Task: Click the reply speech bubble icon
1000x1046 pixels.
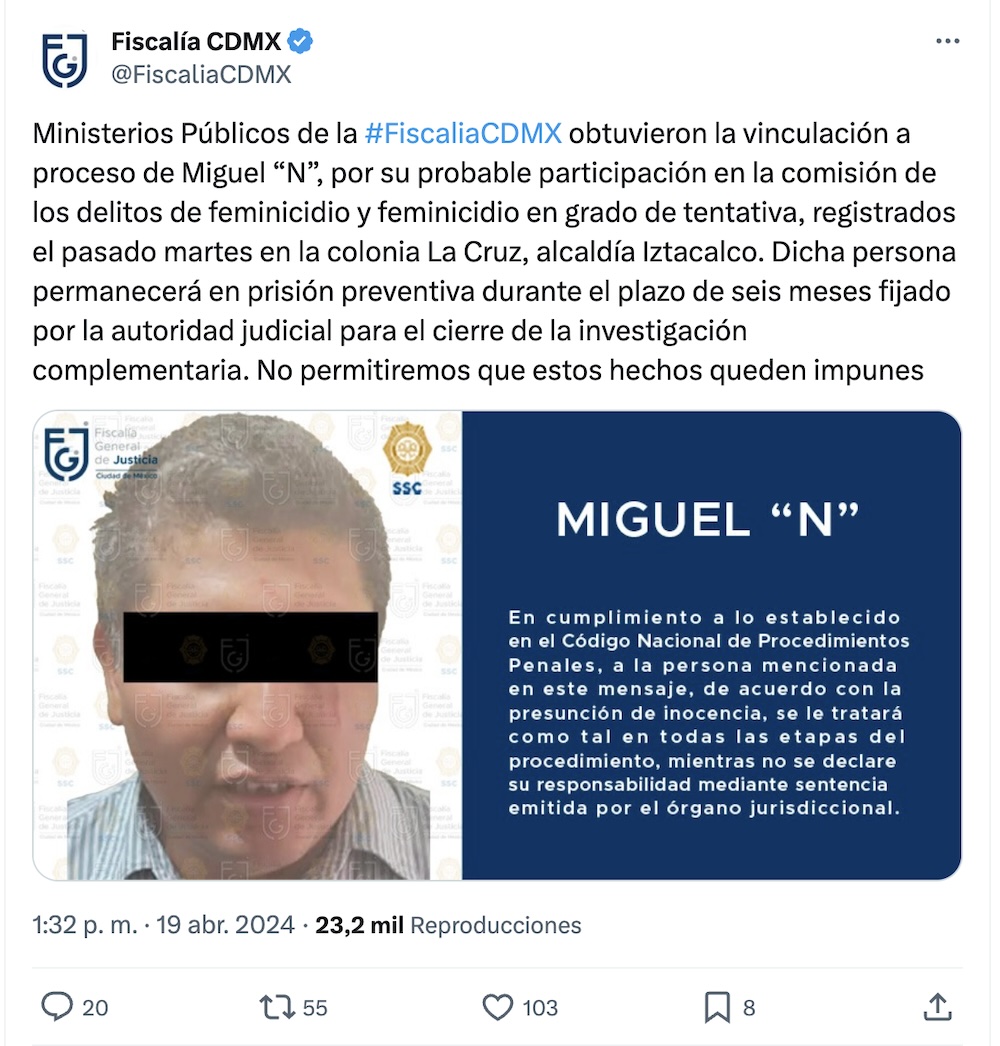Action: click(x=57, y=1007)
